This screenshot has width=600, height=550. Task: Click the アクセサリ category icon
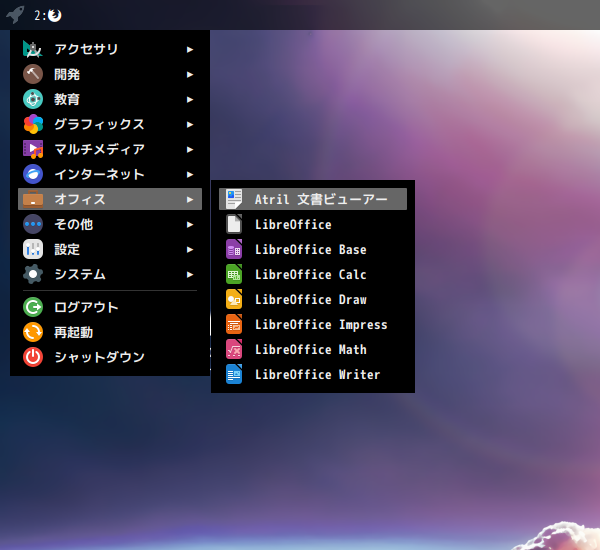point(33,49)
